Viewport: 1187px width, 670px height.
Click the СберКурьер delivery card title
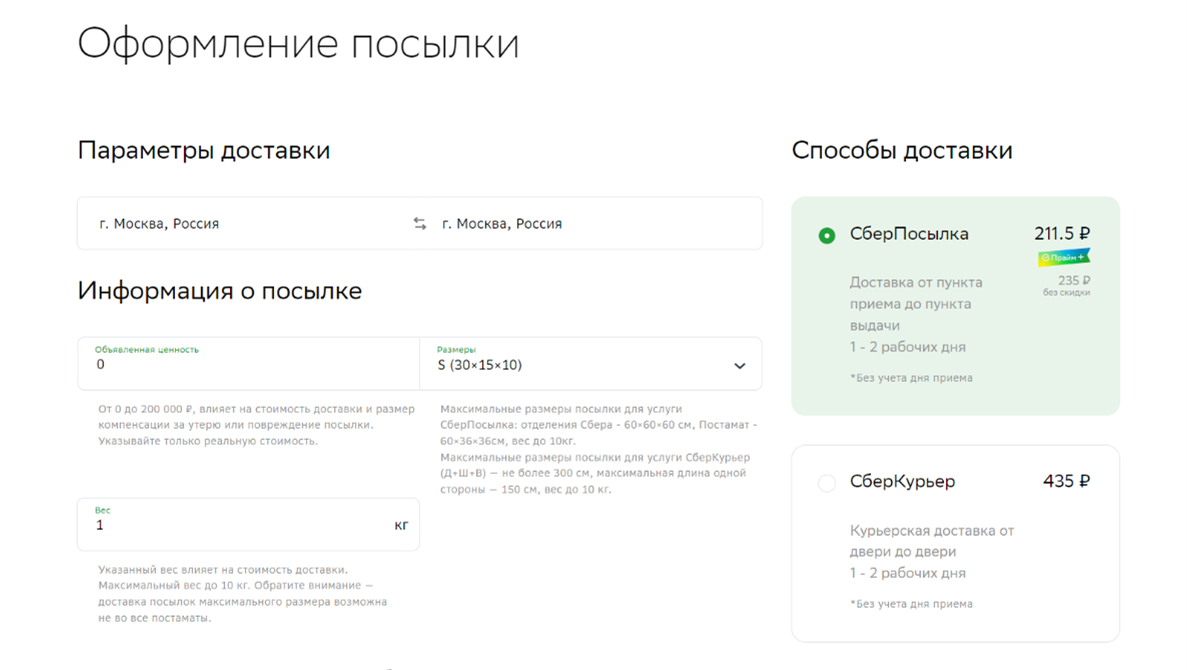point(902,481)
